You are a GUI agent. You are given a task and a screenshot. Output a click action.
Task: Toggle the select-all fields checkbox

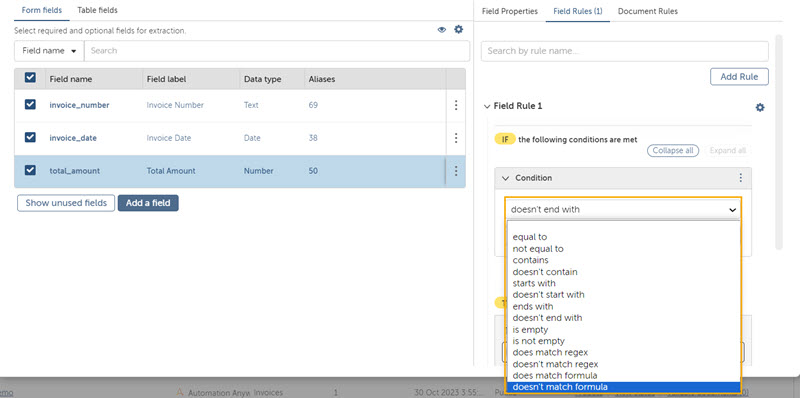[30, 78]
